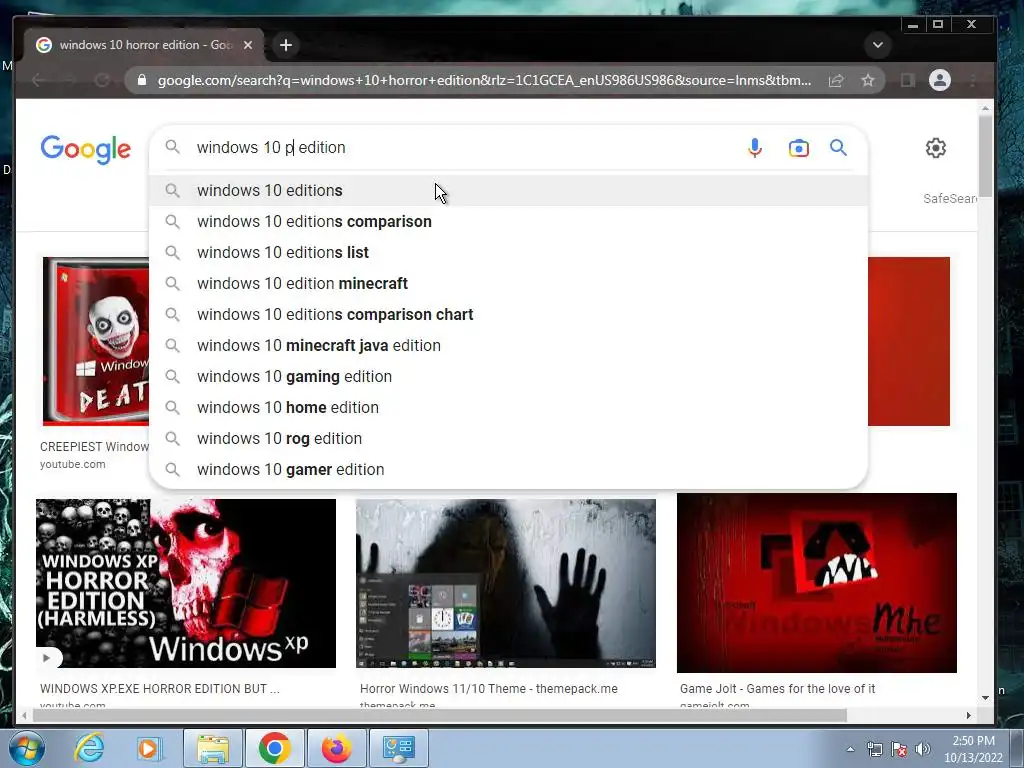Launch Internet Explorer from taskbar
The image size is (1024, 768).
point(89,748)
